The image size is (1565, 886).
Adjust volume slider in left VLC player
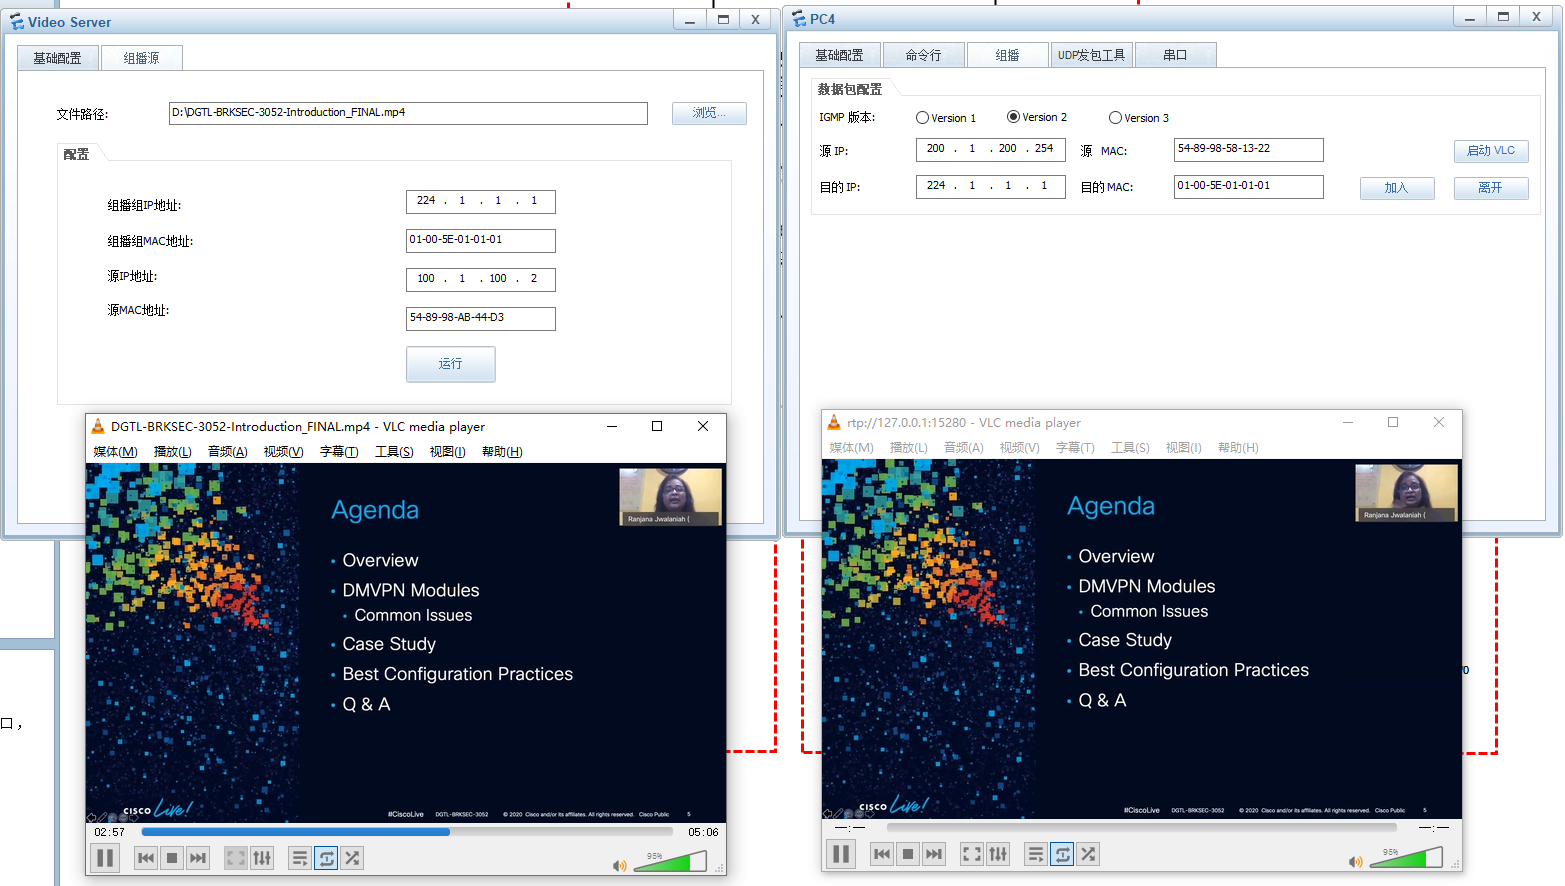click(670, 861)
